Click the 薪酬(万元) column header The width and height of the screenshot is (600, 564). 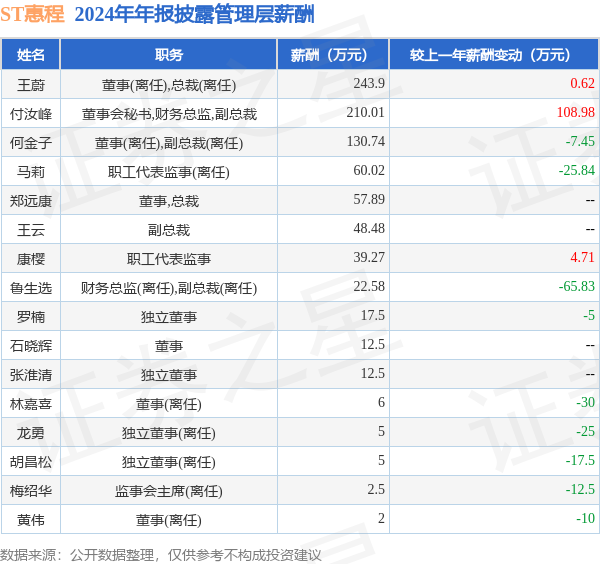[x=333, y=55]
